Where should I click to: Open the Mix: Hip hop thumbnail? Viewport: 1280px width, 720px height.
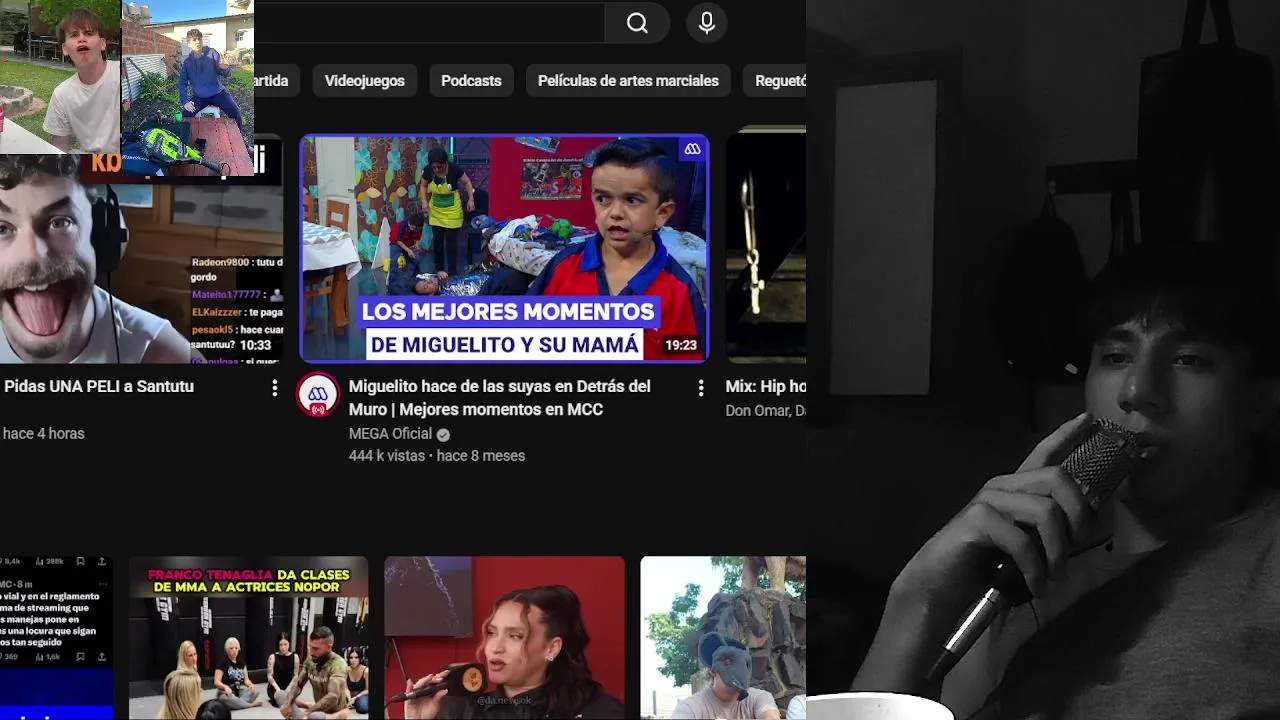[x=766, y=246]
